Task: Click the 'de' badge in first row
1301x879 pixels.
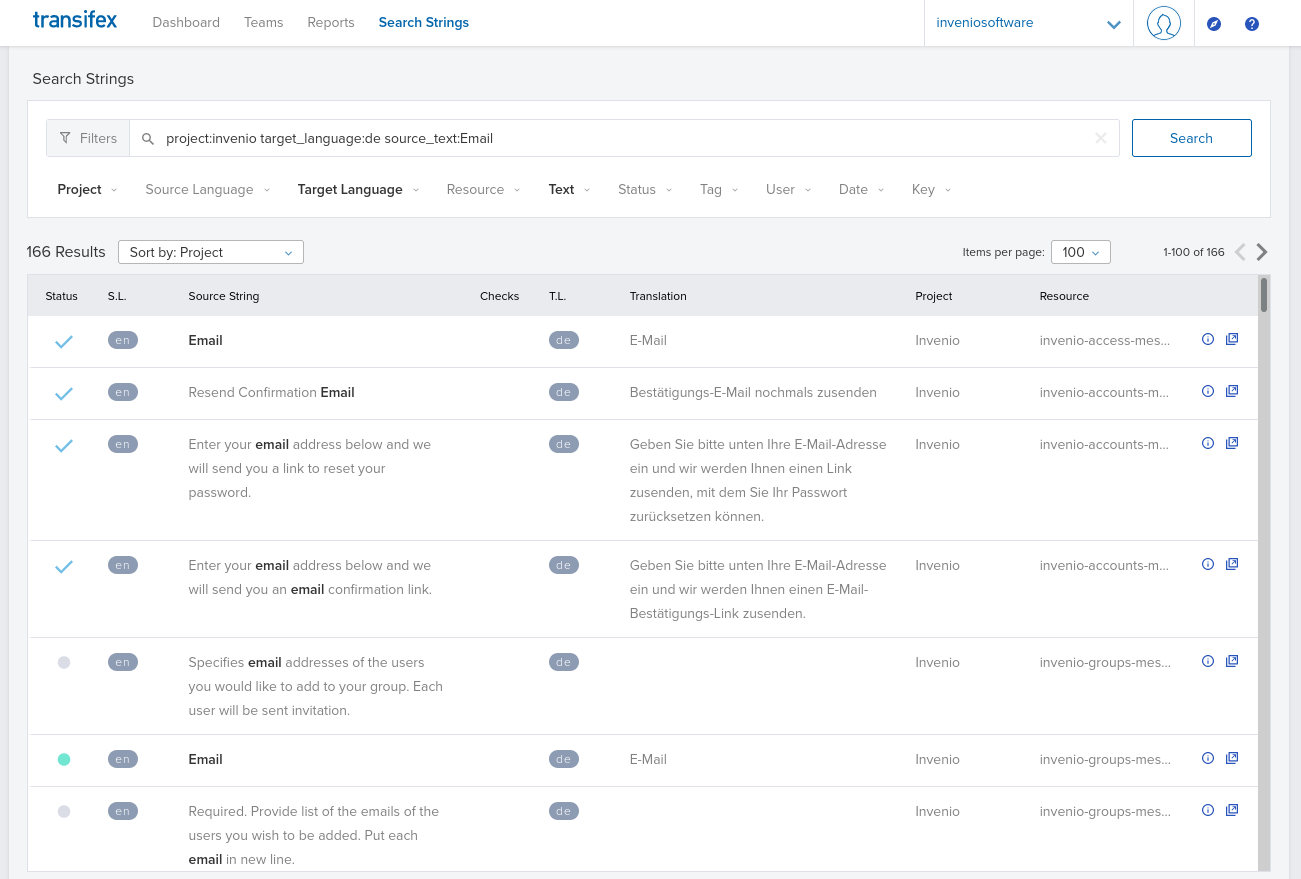Action: 564,340
